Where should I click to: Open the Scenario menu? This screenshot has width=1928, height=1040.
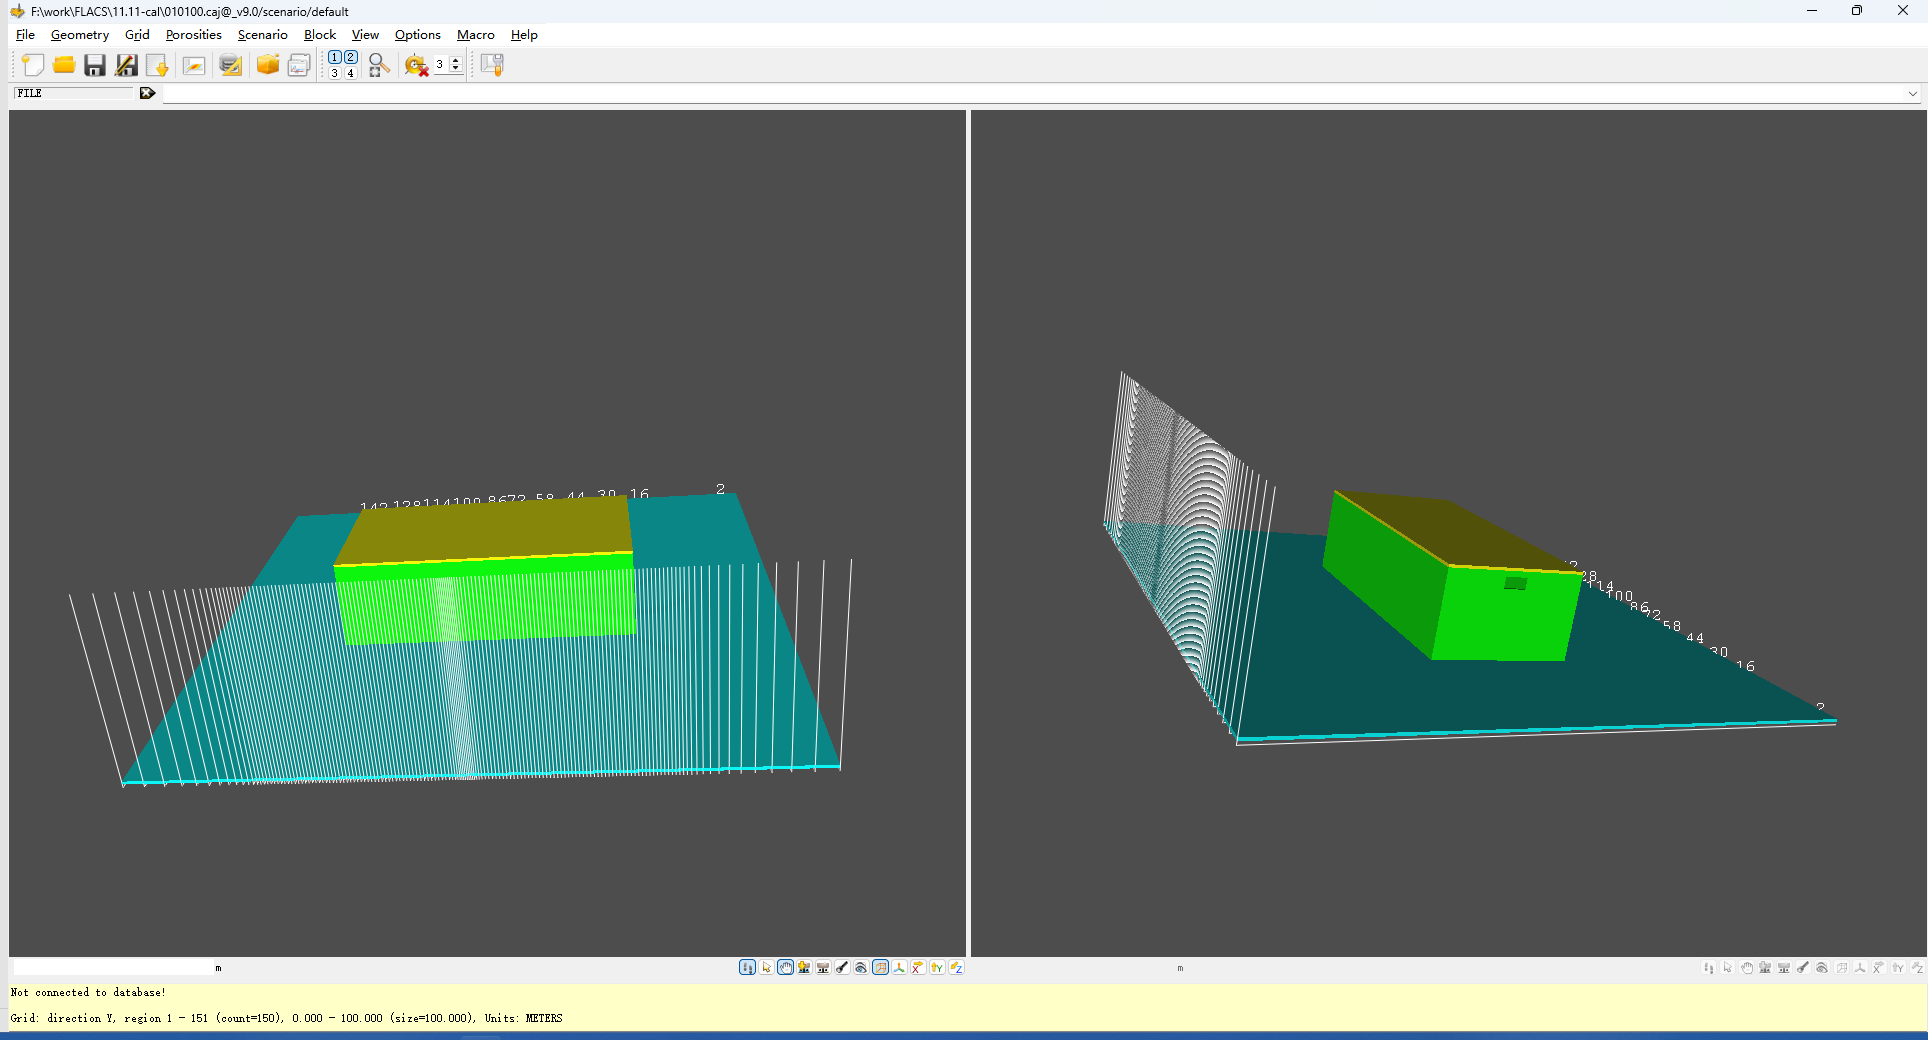point(262,35)
